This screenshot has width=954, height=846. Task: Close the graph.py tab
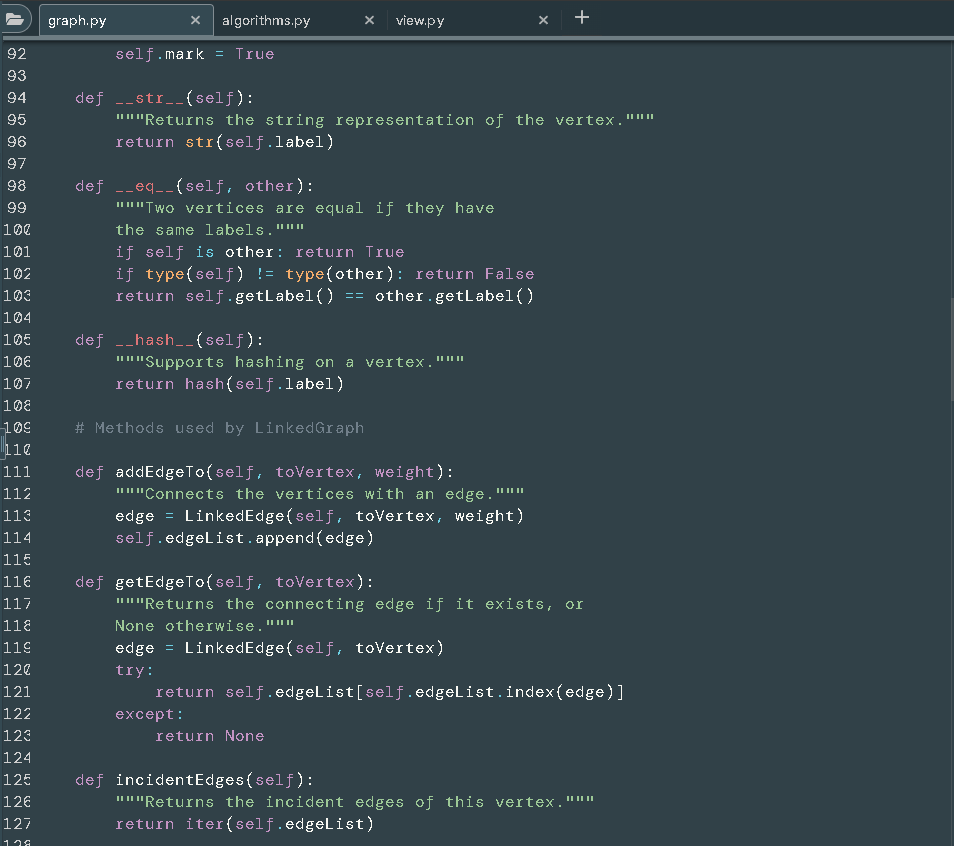coord(196,19)
